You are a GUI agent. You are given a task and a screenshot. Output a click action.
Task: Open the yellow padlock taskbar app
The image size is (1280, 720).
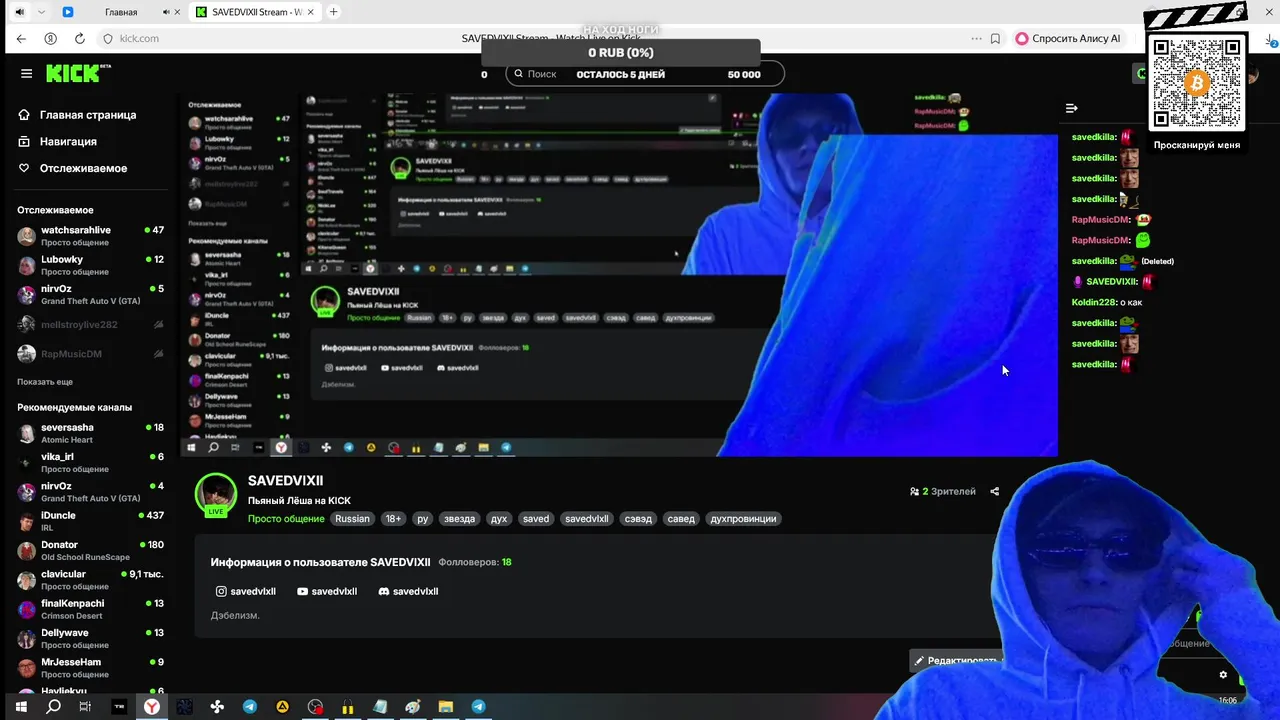click(348, 706)
